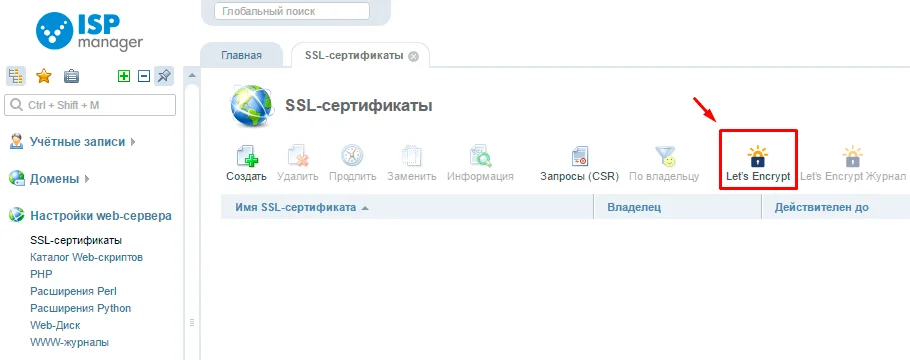Open the favorites star icon
The image size is (910, 360).
[x=44, y=76]
